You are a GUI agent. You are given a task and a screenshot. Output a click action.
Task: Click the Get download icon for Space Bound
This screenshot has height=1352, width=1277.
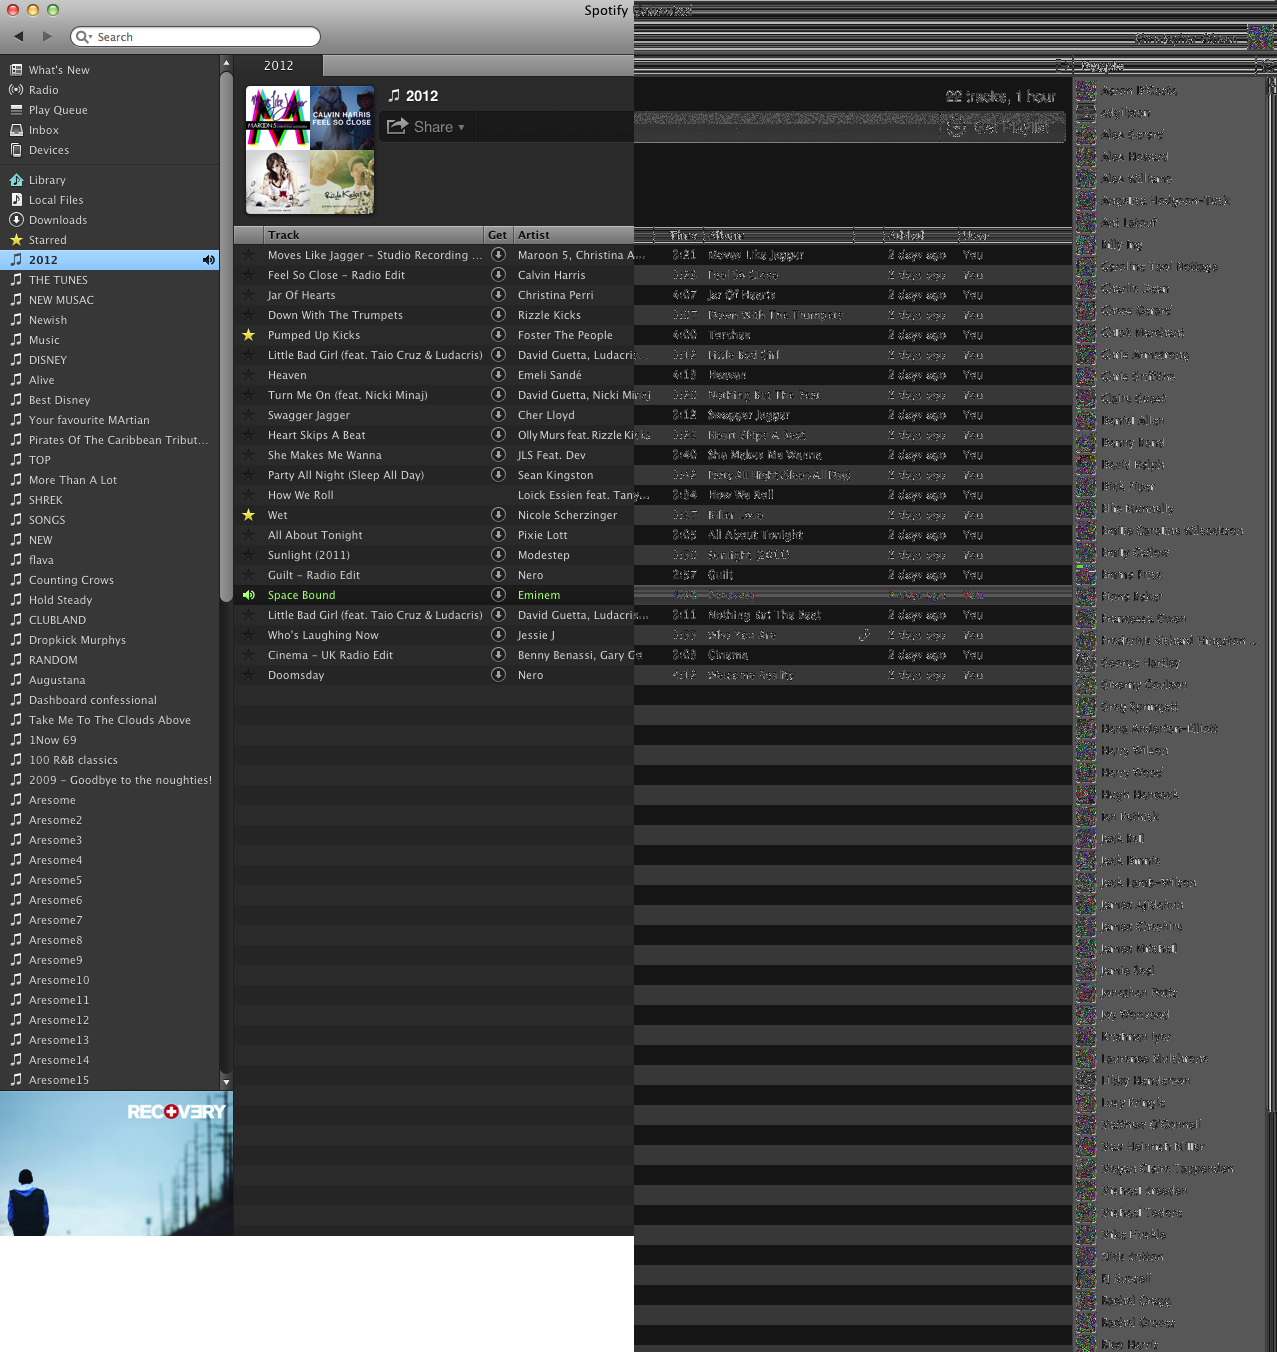[498, 595]
